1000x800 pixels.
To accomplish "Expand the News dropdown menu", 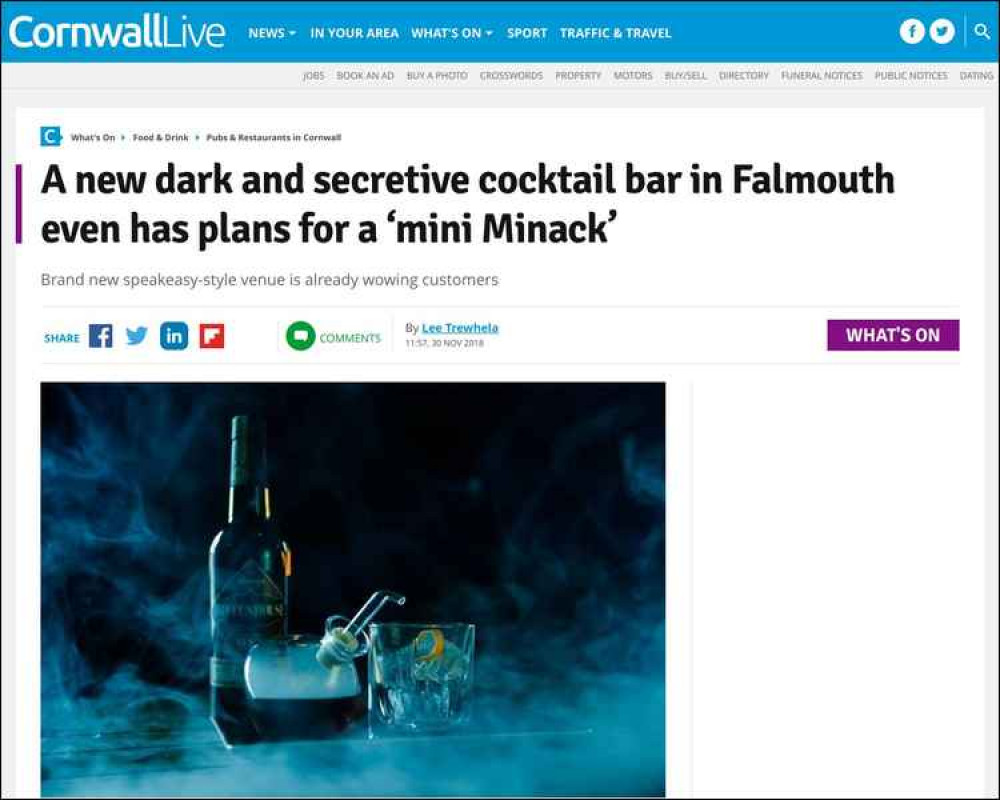I will point(272,33).
